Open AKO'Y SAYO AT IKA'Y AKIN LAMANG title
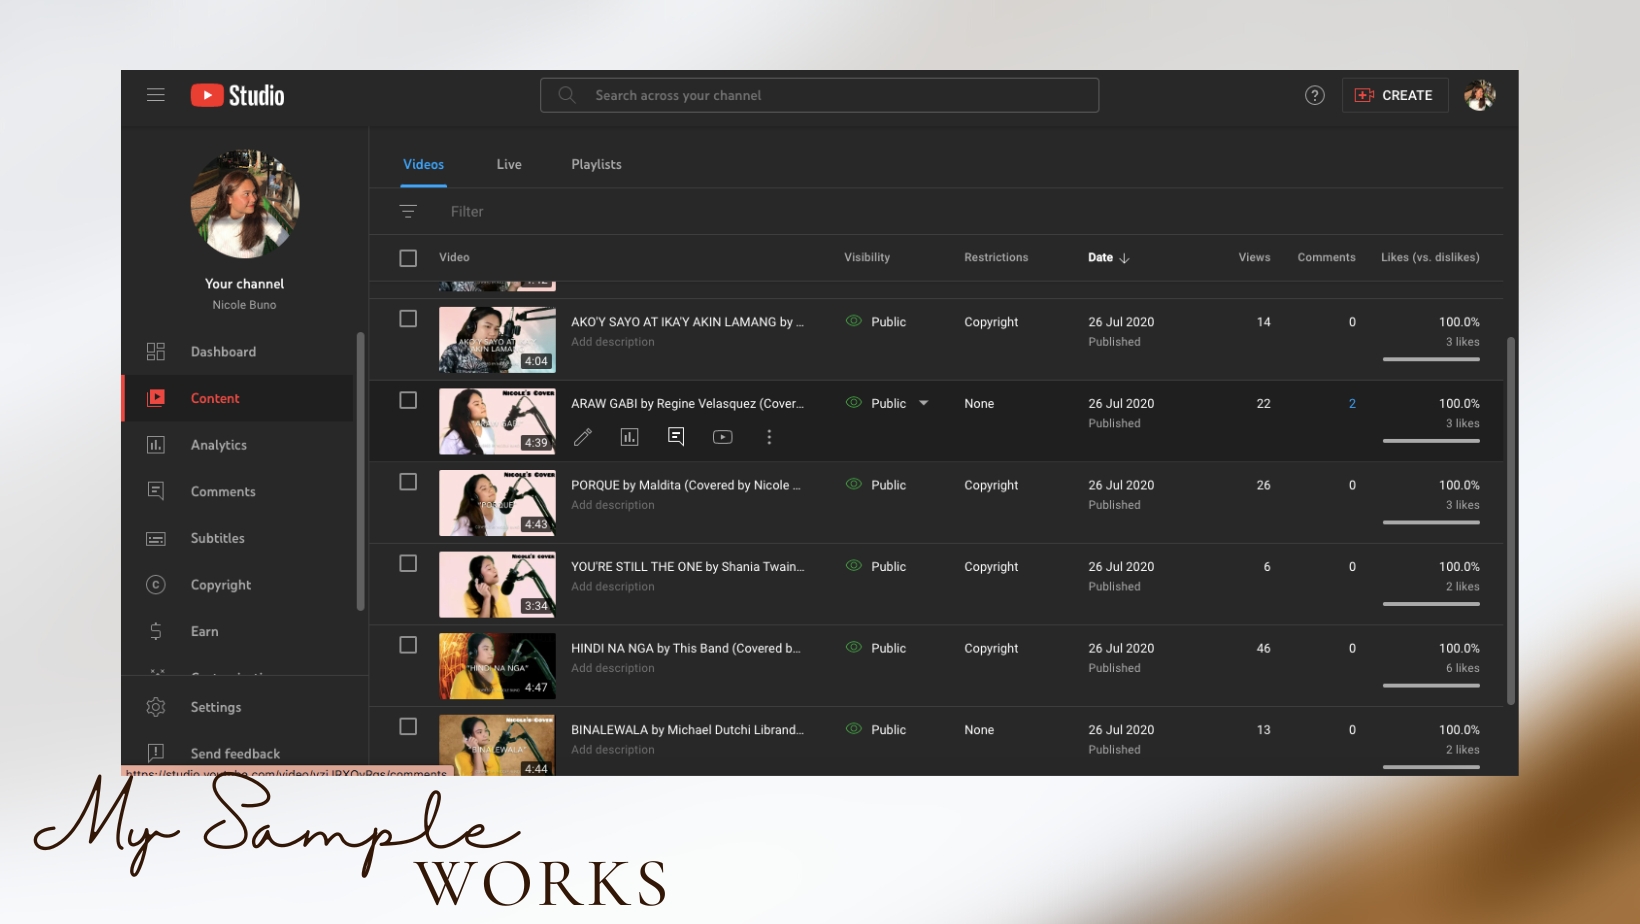Image resolution: width=1640 pixels, height=924 pixels. tap(687, 322)
